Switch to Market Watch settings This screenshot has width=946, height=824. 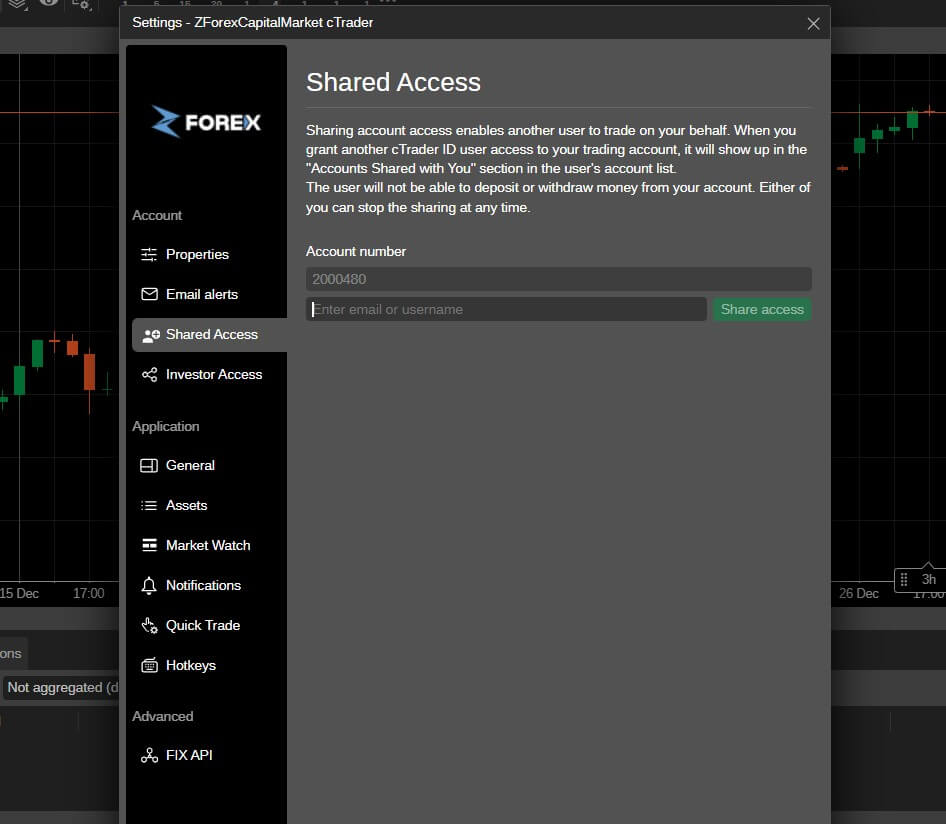(207, 546)
